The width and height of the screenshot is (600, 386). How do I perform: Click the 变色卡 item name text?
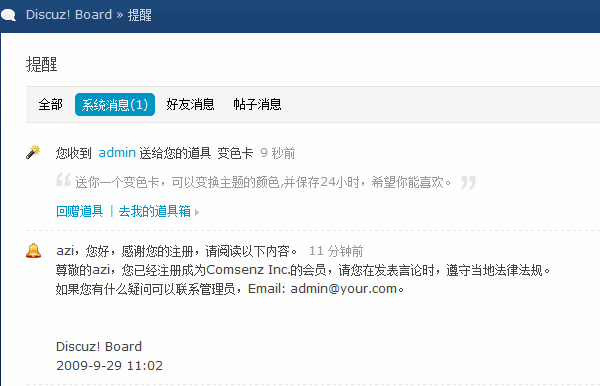click(x=235, y=153)
